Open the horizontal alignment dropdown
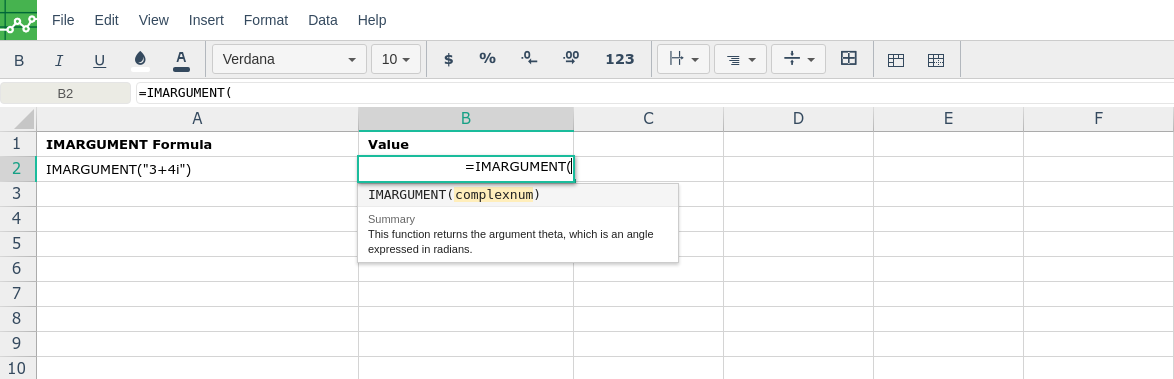The width and height of the screenshot is (1174, 379). (x=740, y=59)
